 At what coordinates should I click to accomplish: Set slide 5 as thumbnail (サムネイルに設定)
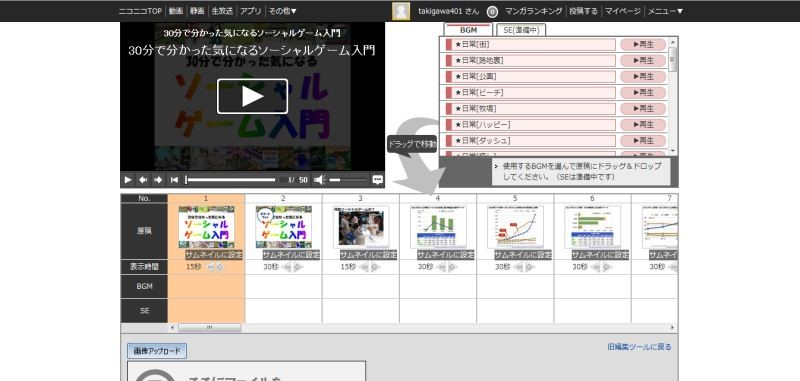click(x=523, y=255)
